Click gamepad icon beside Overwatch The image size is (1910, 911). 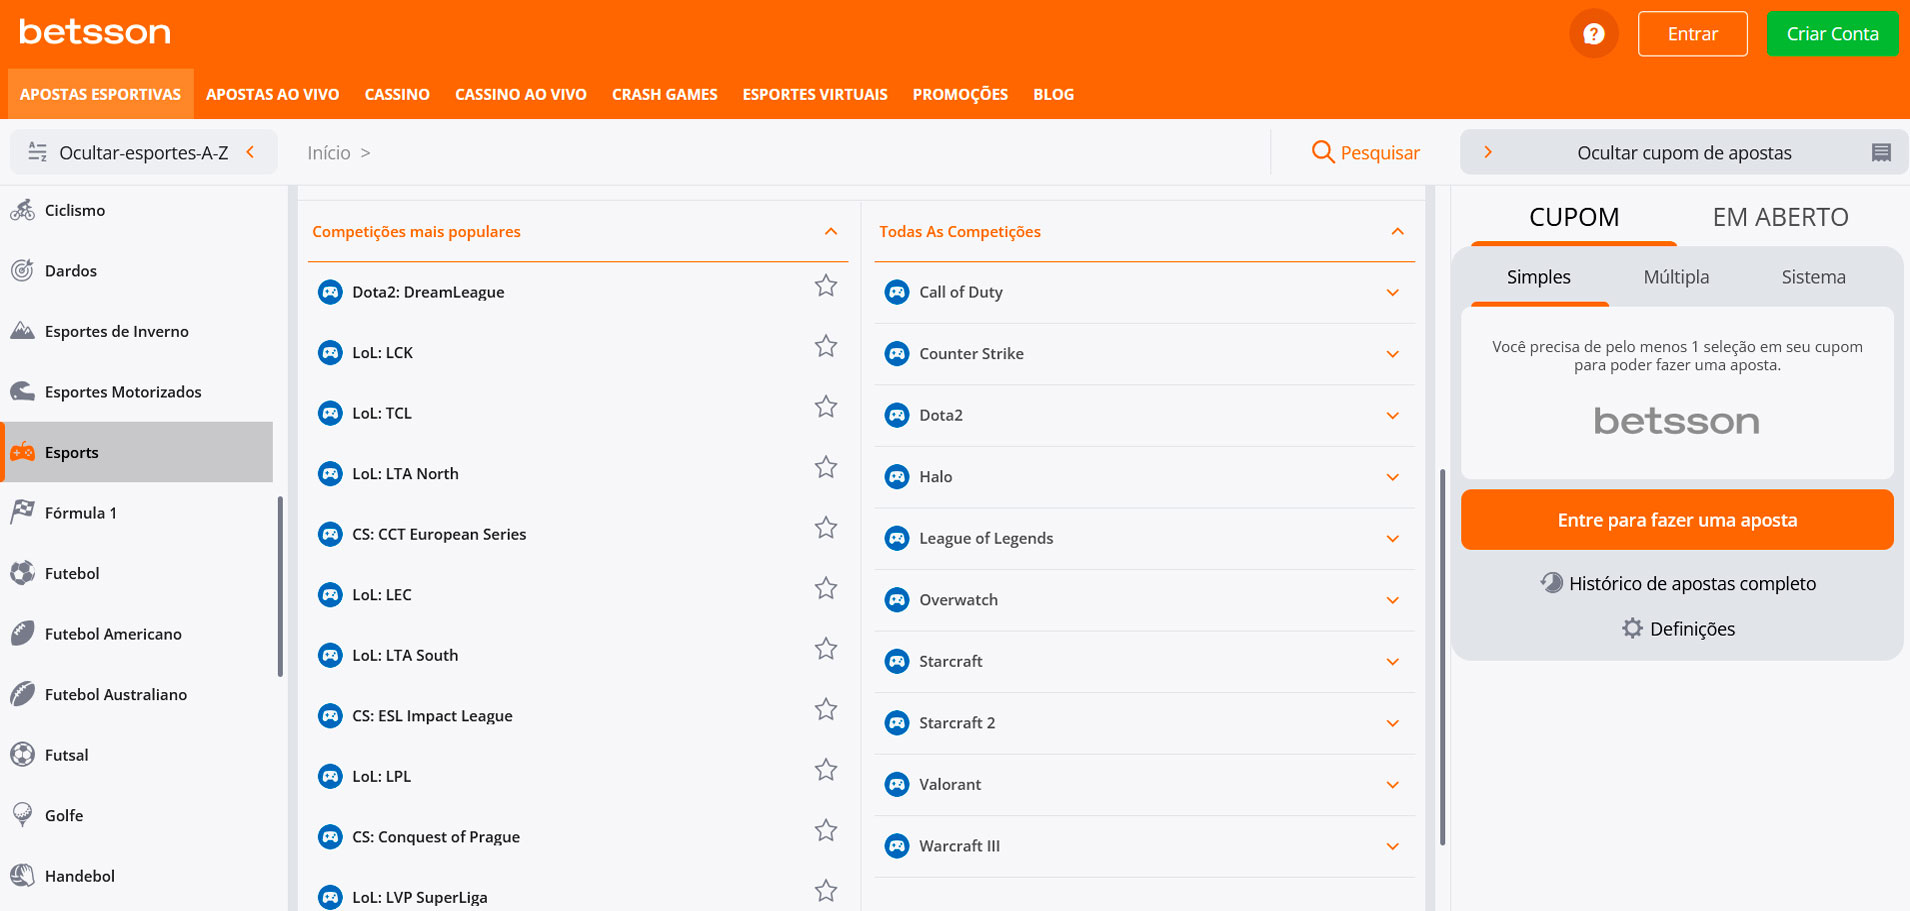pos(897,600)
